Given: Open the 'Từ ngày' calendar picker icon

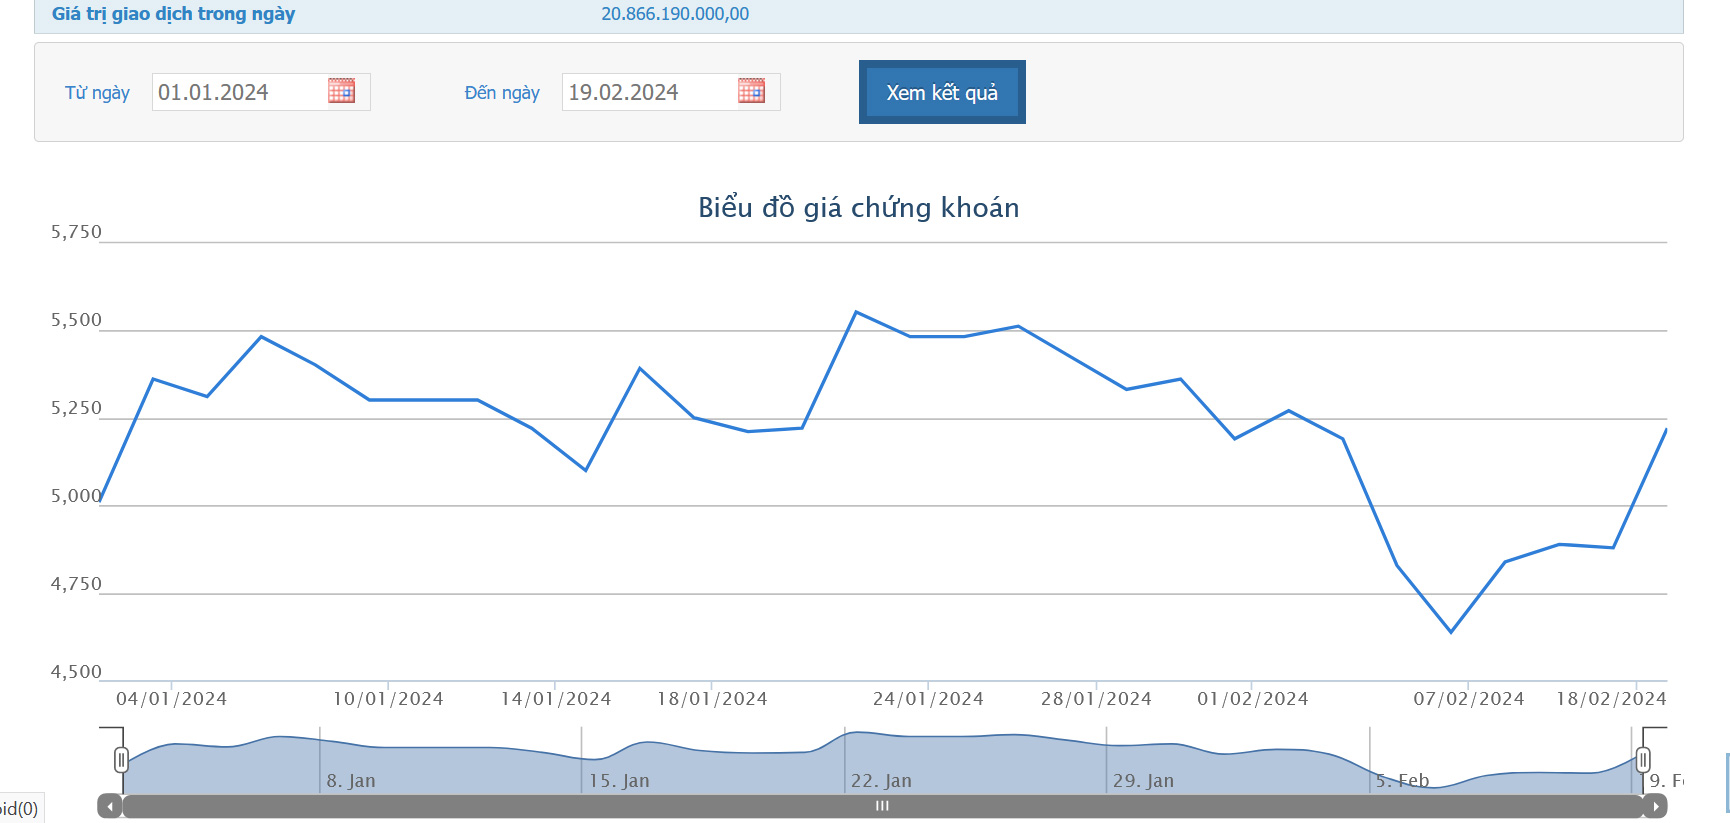Looking at the screenshot, I should click(341, 91).
